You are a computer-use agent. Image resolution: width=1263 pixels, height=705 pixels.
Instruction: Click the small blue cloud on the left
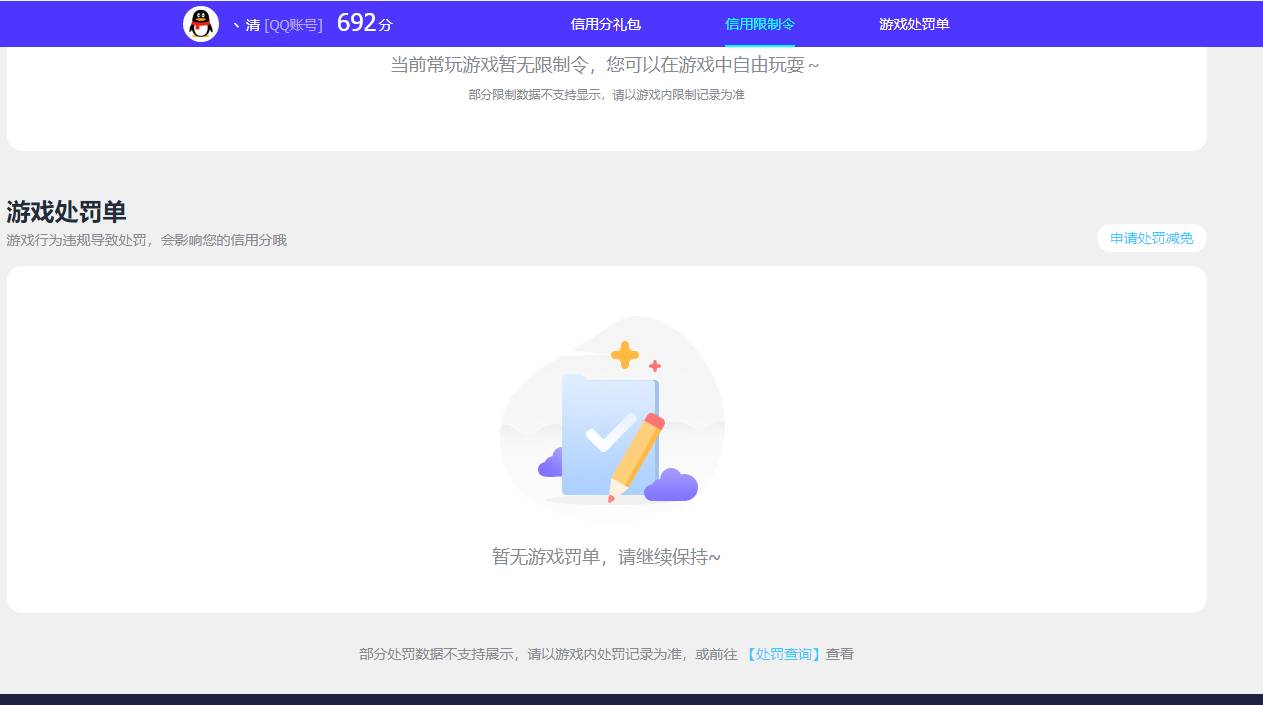click(x=552, y=465)
